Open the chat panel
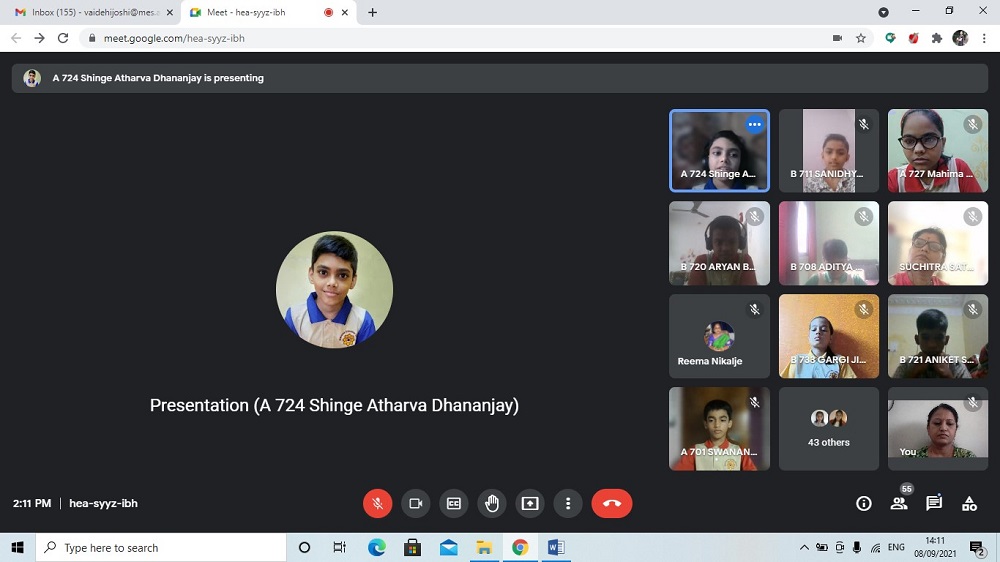1000x562 pixels. [934, 504]
